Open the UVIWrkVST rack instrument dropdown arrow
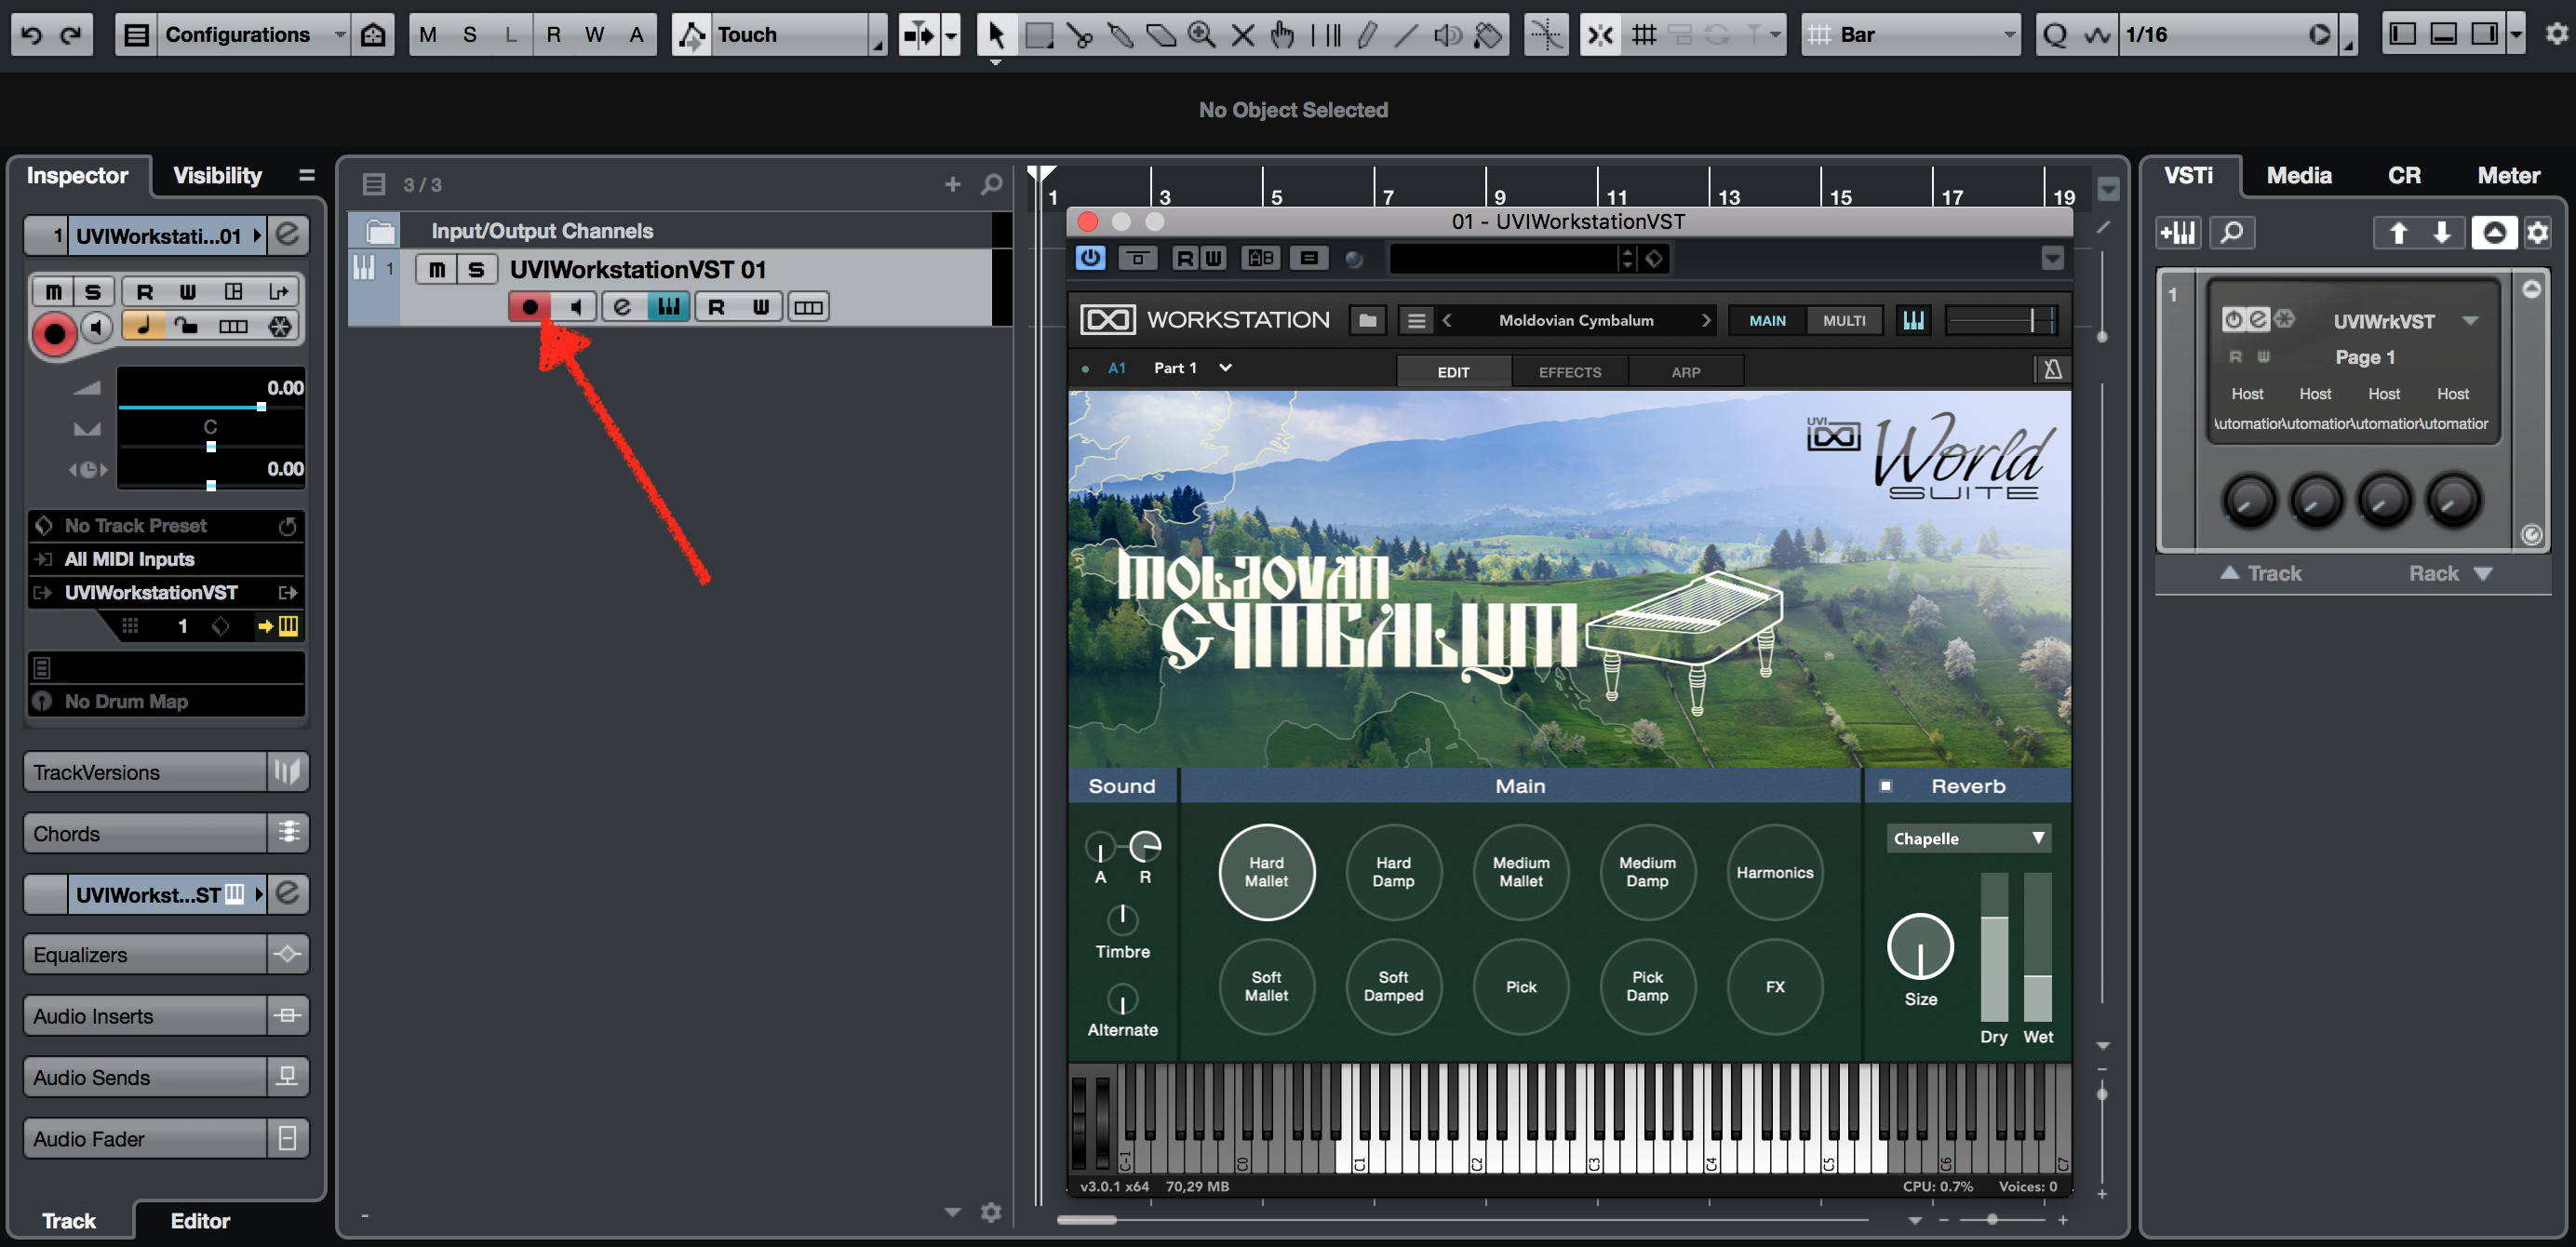 (2470, 321)
